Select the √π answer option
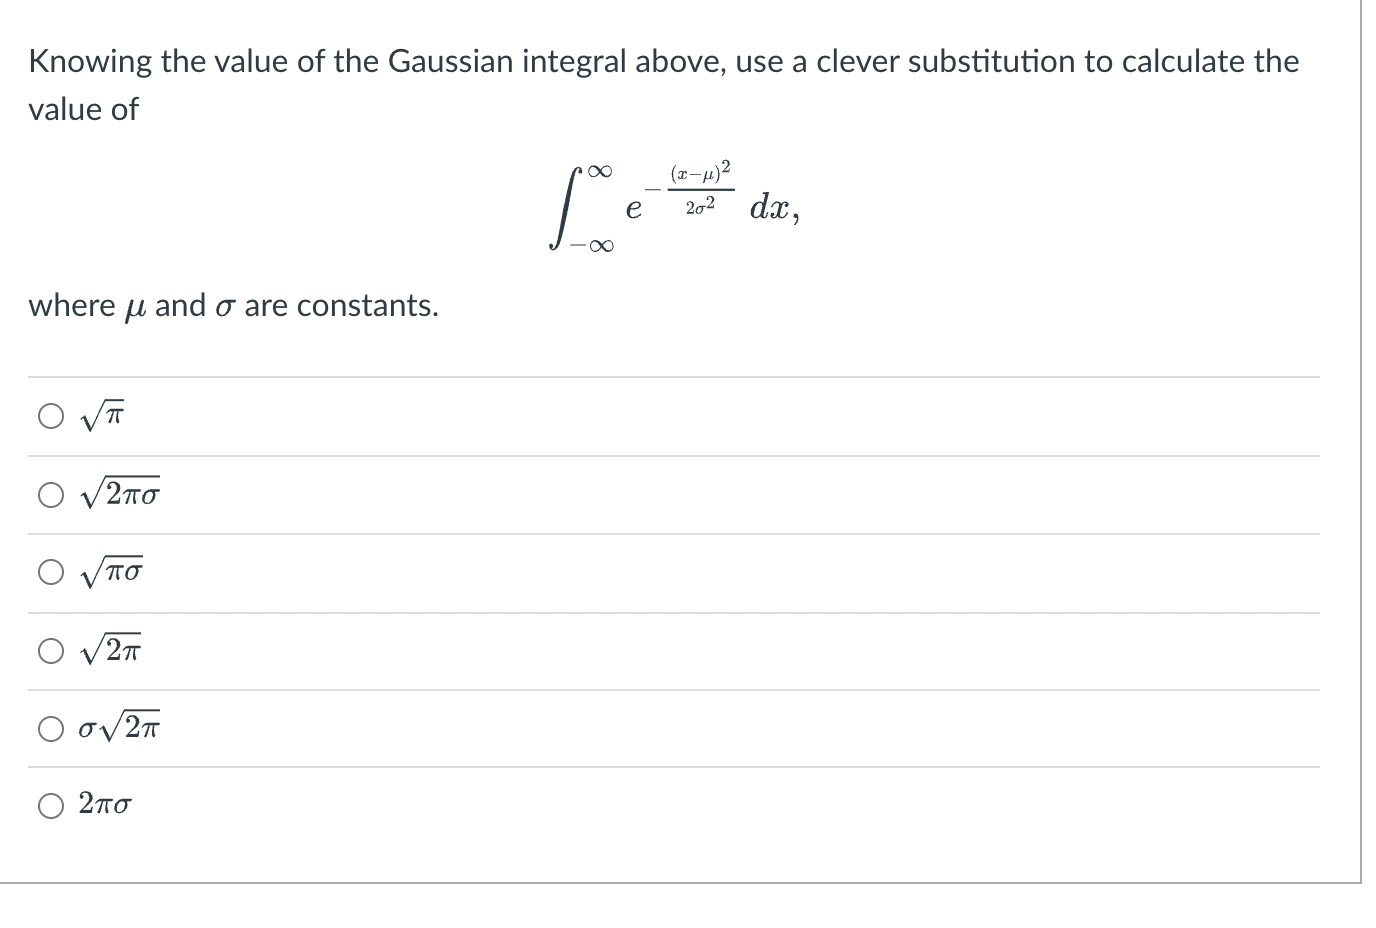The height and width of the screenshot is (928, 1376). [x=51, y=415]
